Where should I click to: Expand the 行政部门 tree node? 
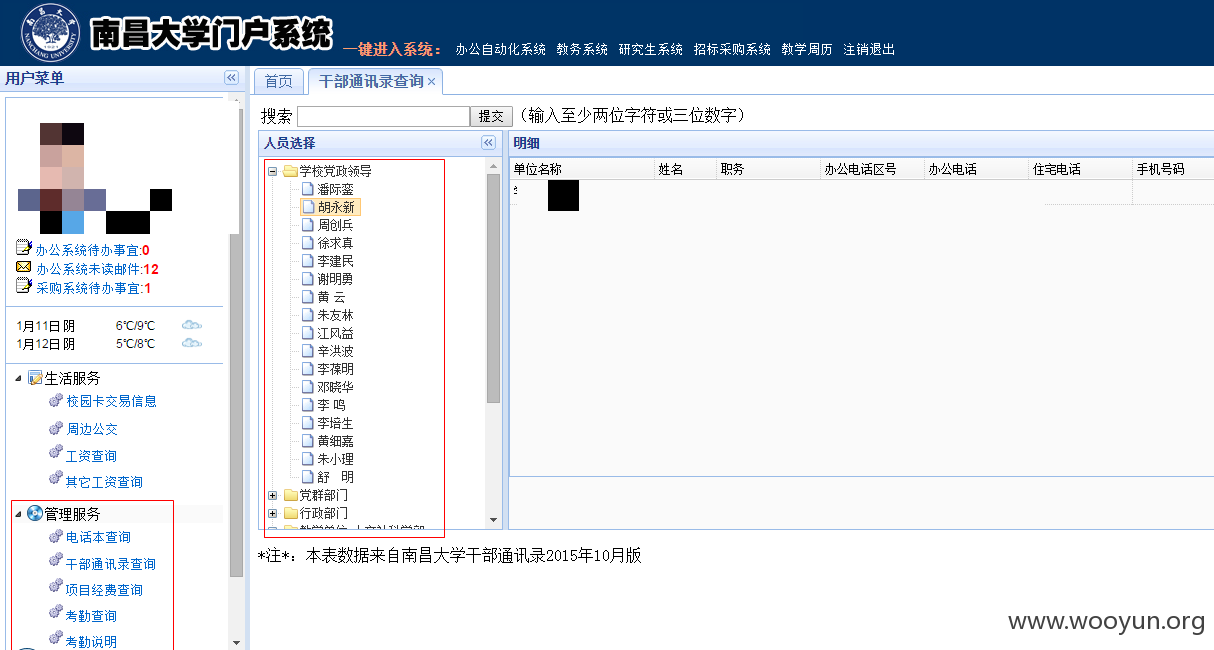coord(272,513)
